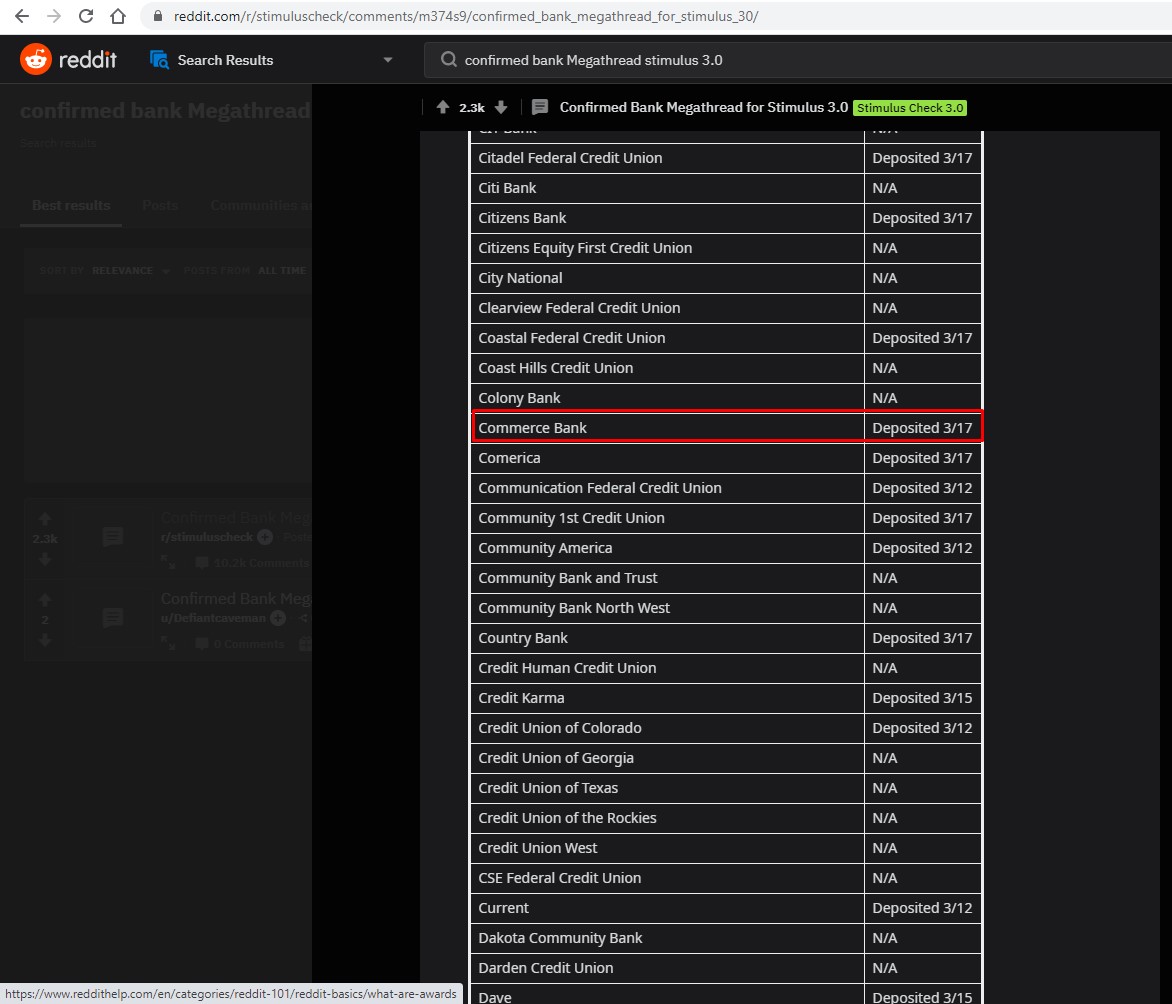Downvote the Confirmed Bank Megathread post header
Image resolution: width=1172 pixels, height=1004 pixels.
pos(501,107)
